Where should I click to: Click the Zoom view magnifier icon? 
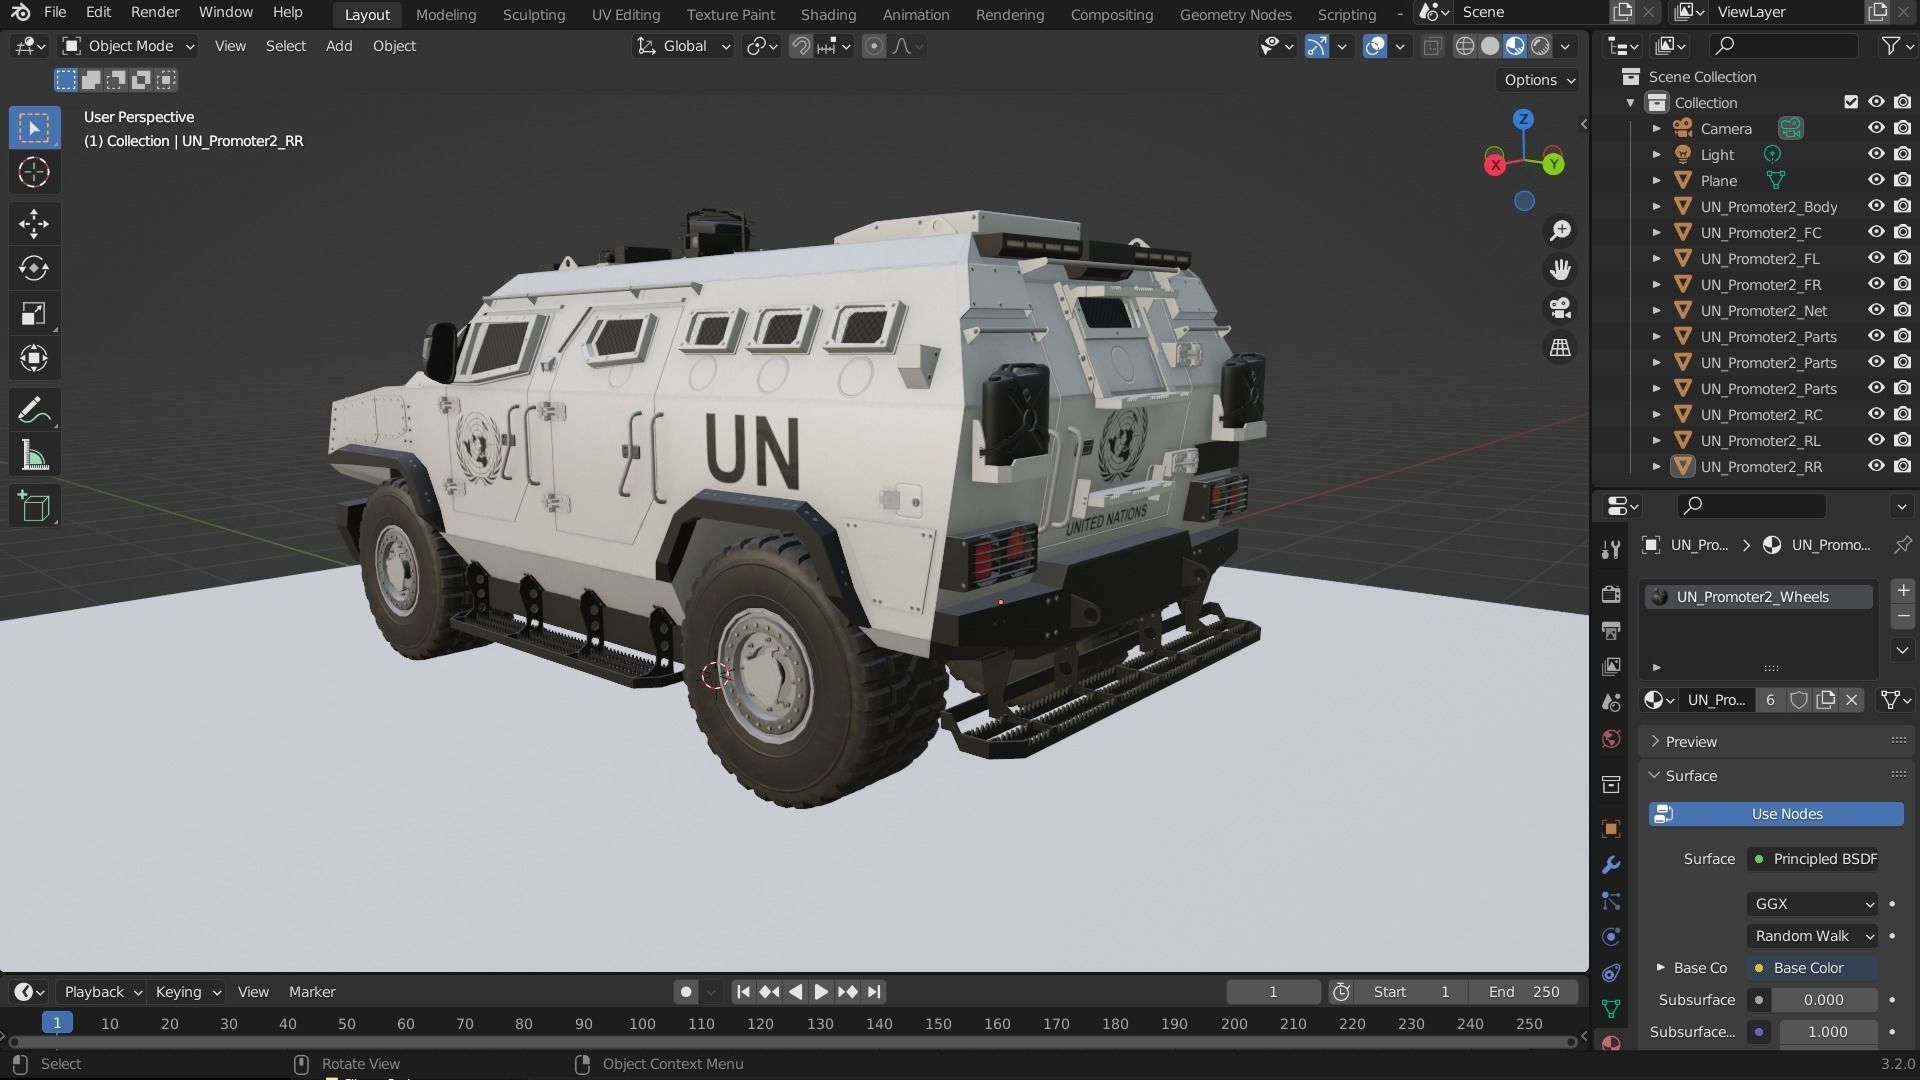click(x=1560, y=231)
